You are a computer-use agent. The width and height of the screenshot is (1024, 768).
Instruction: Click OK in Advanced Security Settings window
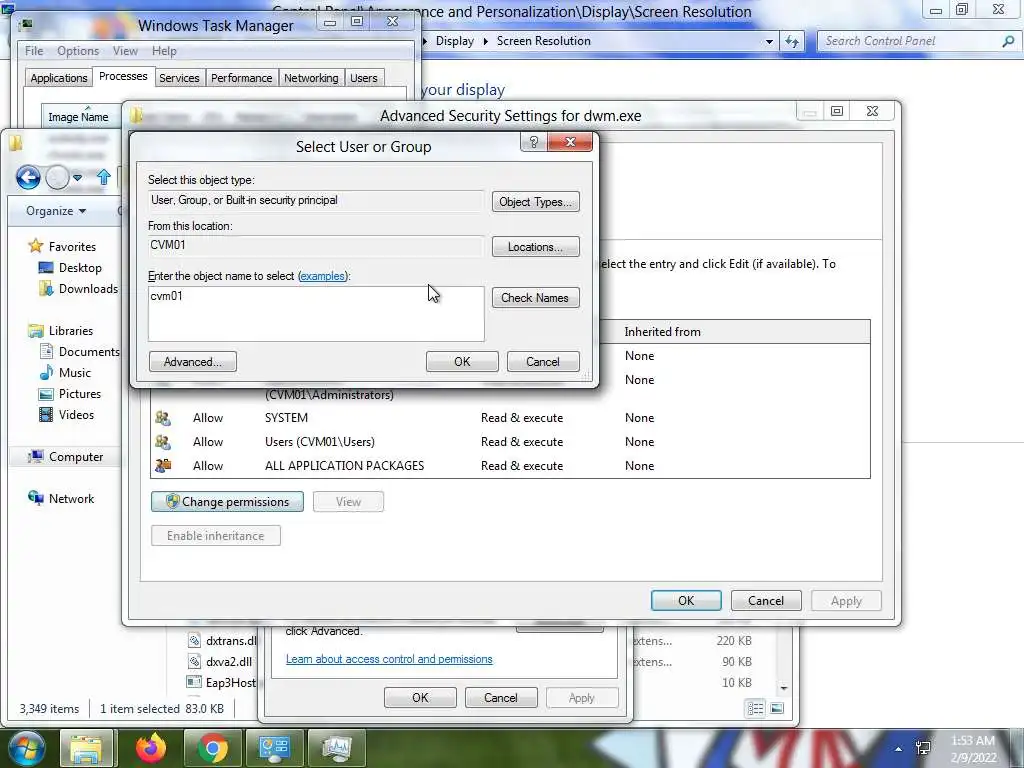[x=686, y=601]
